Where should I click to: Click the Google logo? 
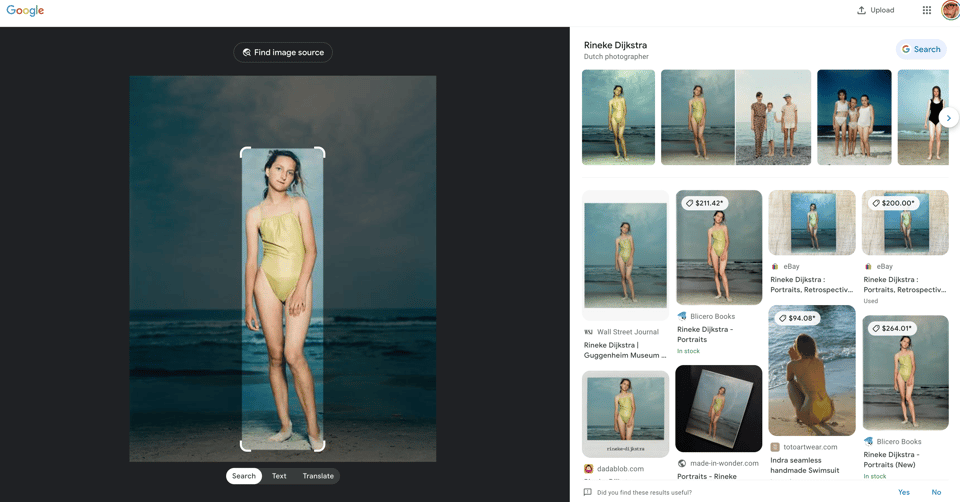coord(25,11)
